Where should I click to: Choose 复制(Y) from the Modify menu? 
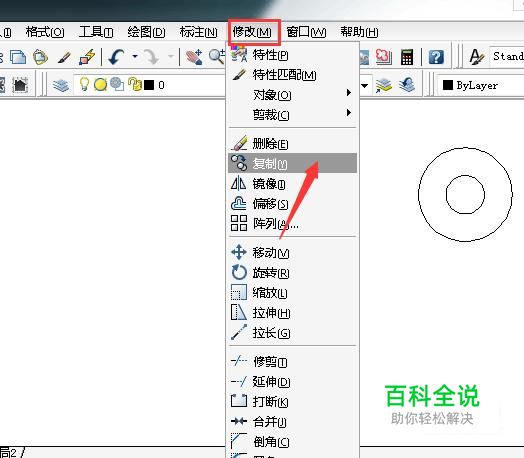coord(292,163)
